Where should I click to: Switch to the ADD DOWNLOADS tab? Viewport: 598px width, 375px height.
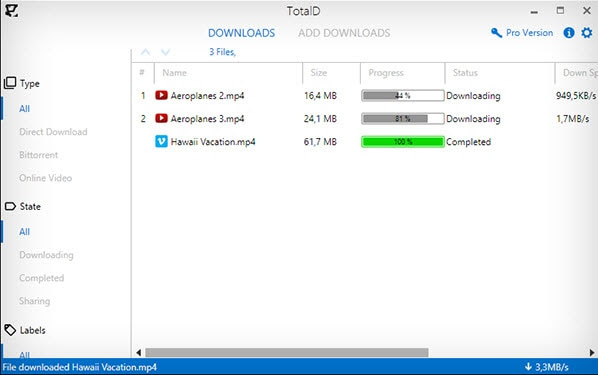pyautogui.click(x=344, y=33)
